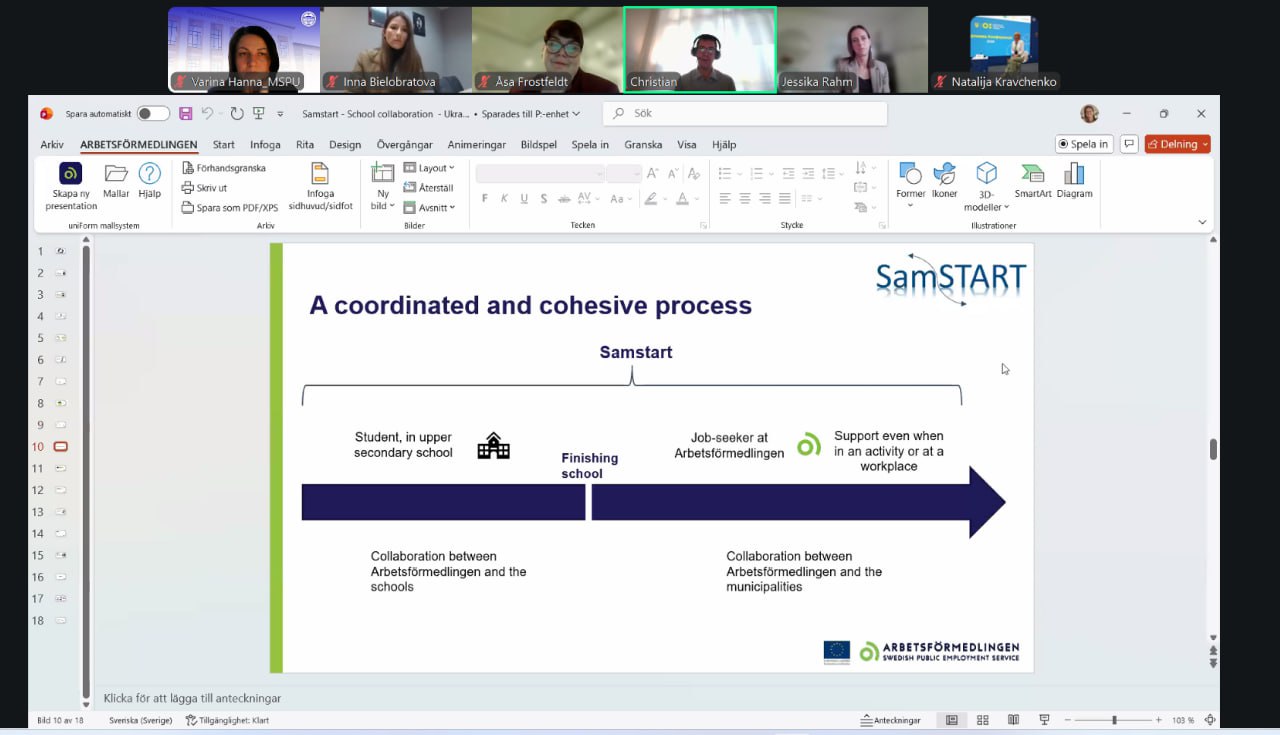
Task: Click Spara som PDF/XPS
Action: tap(230, 208)
